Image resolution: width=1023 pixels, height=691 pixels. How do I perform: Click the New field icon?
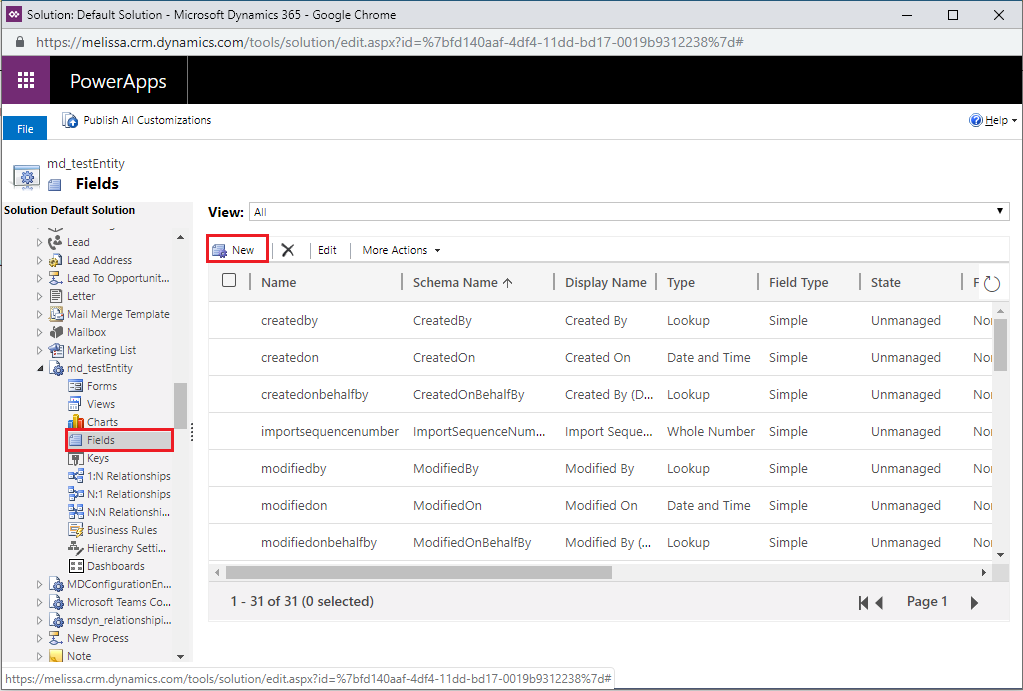tap(220, 250)
